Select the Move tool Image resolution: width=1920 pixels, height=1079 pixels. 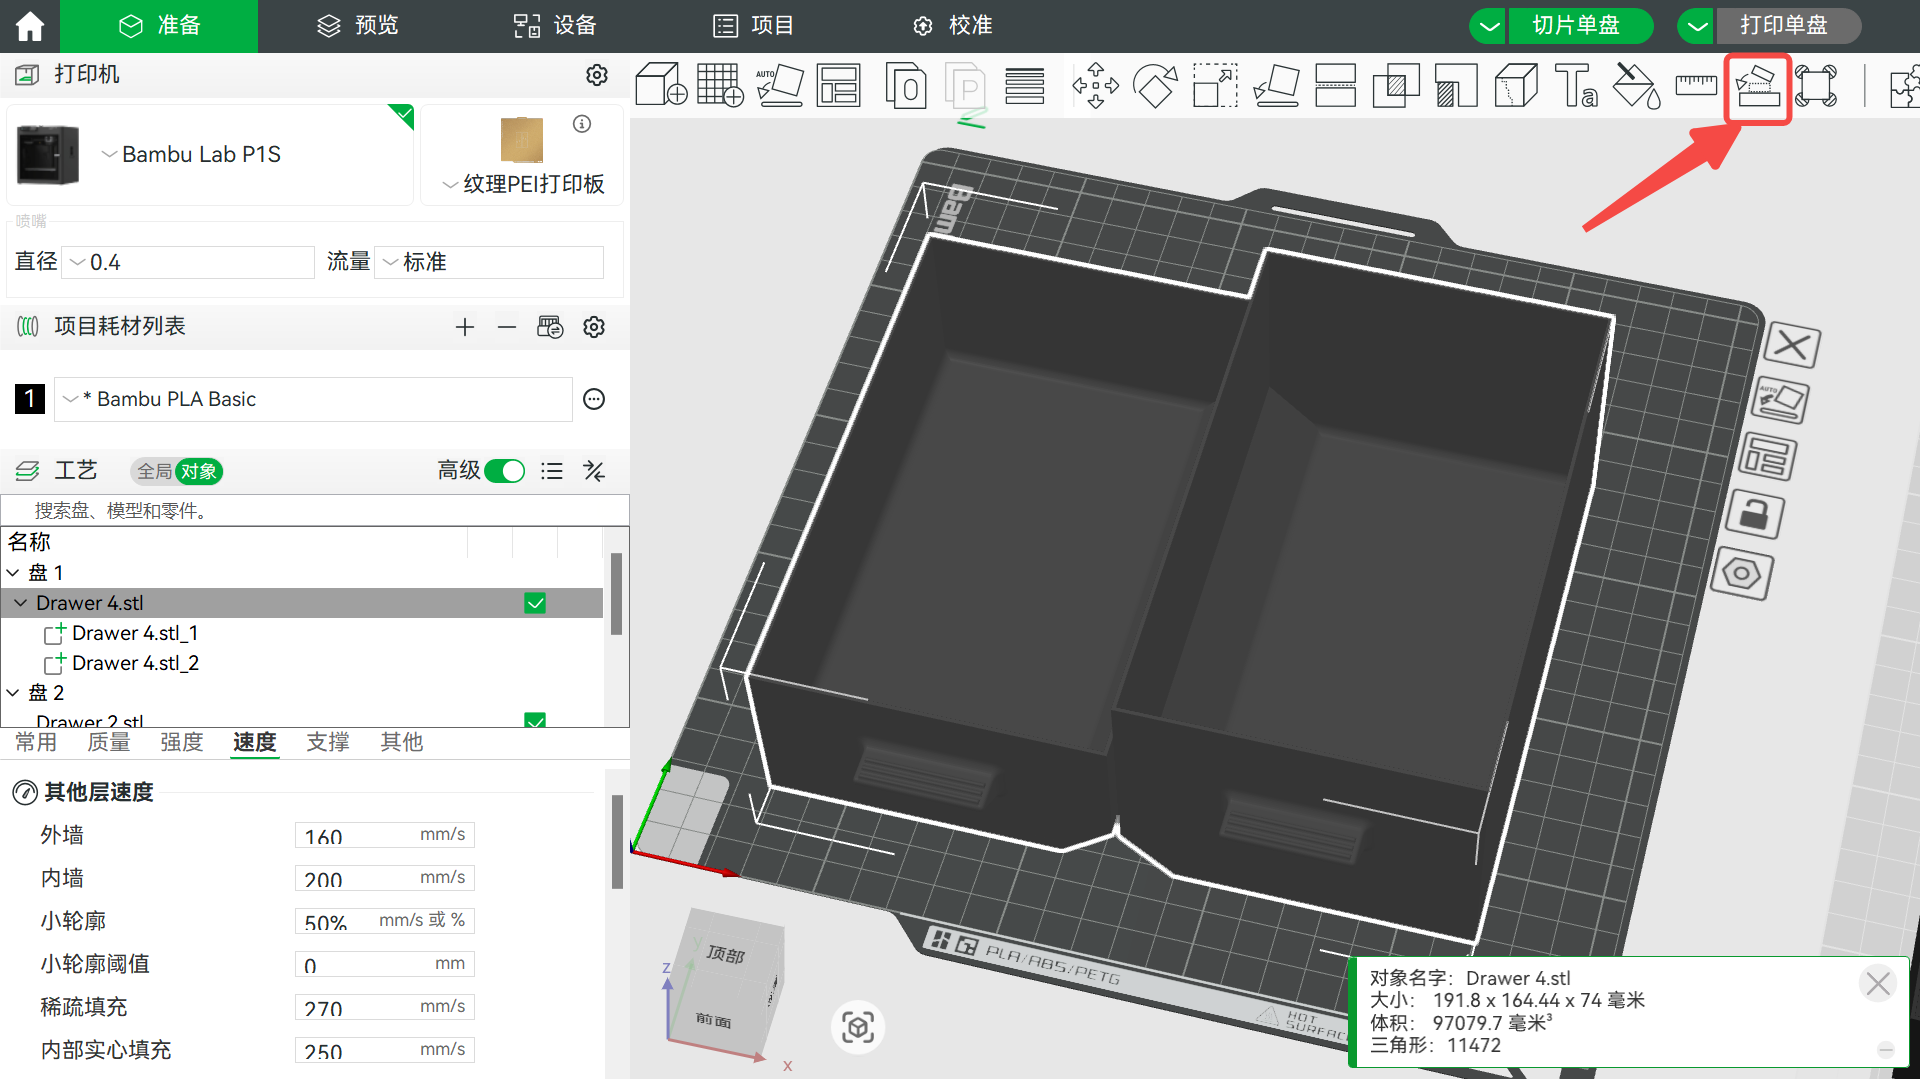pos(1095,85)
